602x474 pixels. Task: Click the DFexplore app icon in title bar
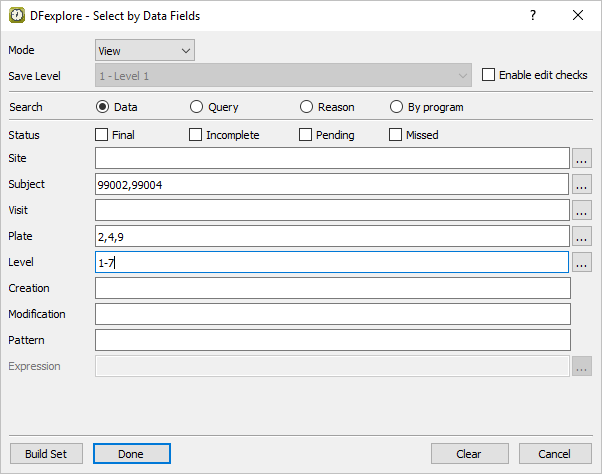(x=17, y=15)
